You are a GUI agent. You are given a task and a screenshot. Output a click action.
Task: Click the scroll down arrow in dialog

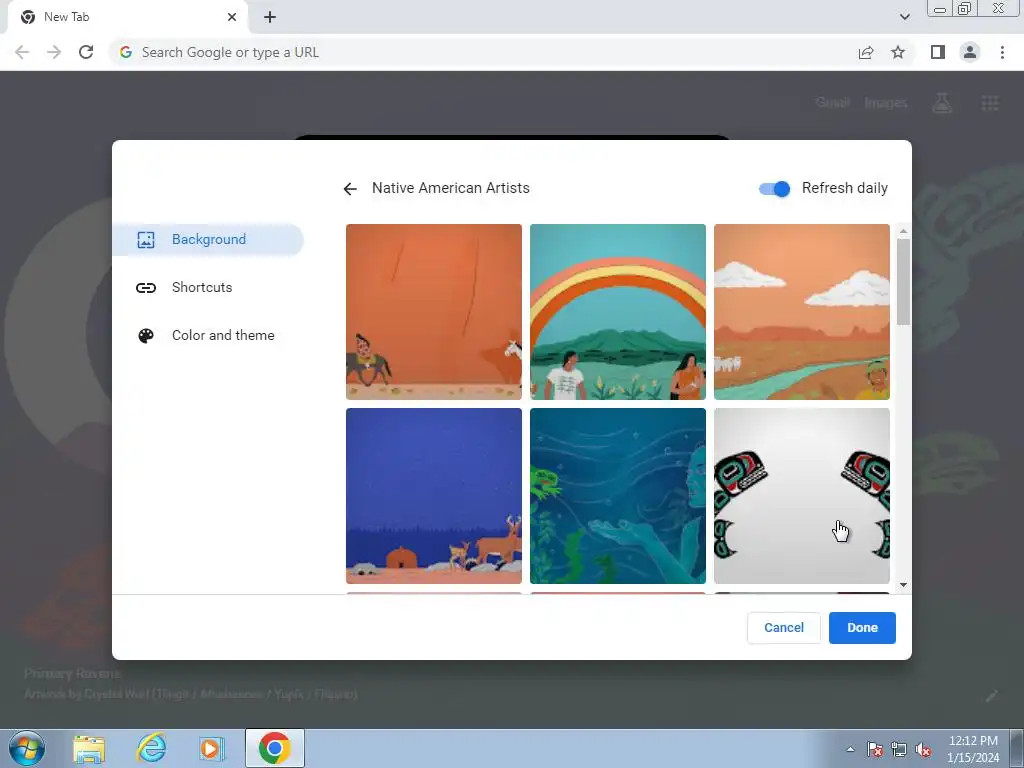(903, 585)
